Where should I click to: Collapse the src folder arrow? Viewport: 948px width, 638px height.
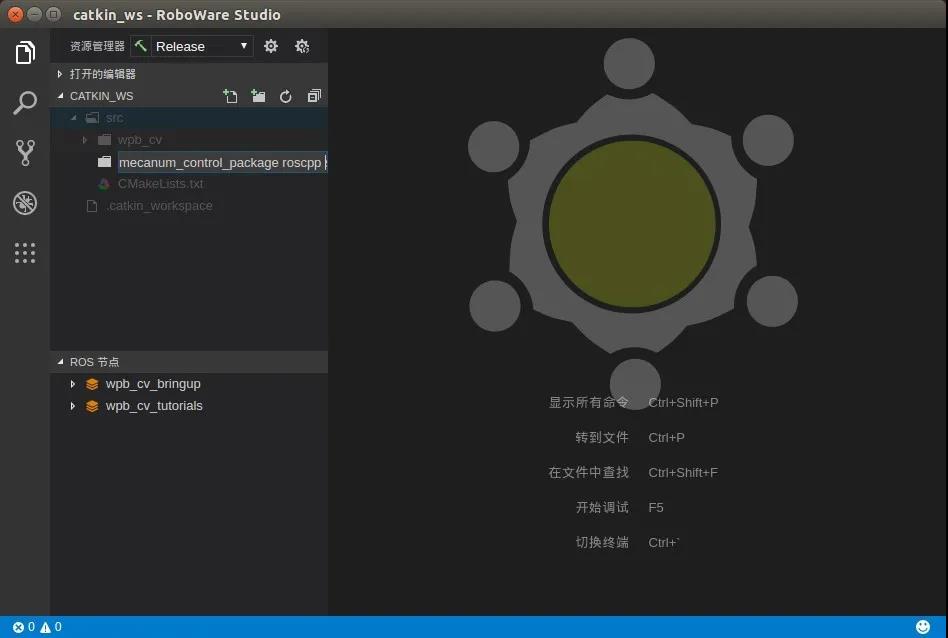coord(74,117)
